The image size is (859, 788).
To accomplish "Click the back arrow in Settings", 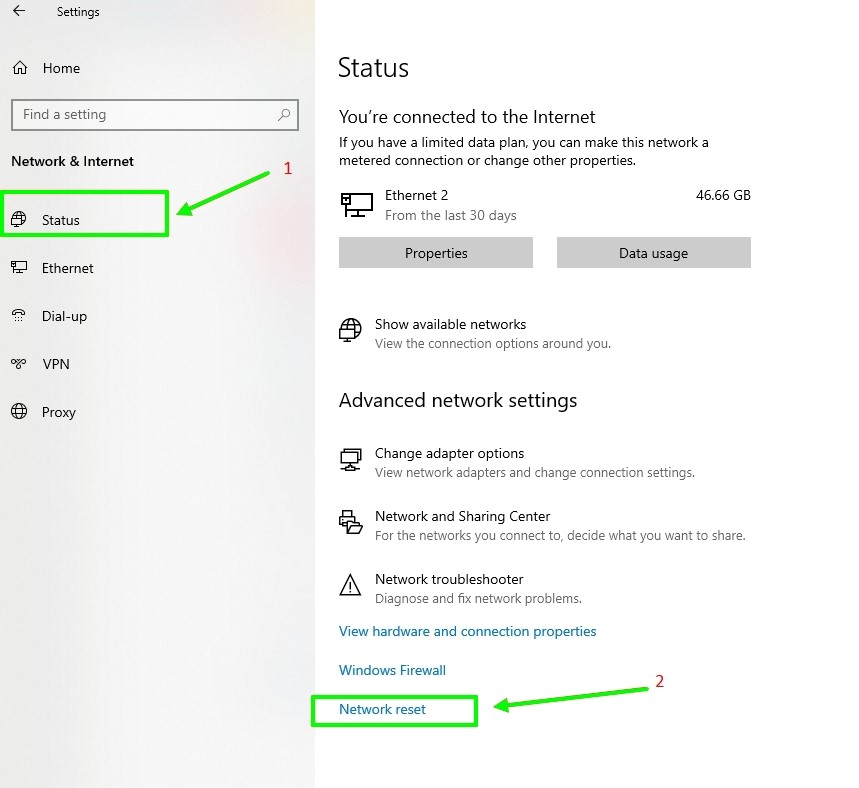I will (19, 11).
